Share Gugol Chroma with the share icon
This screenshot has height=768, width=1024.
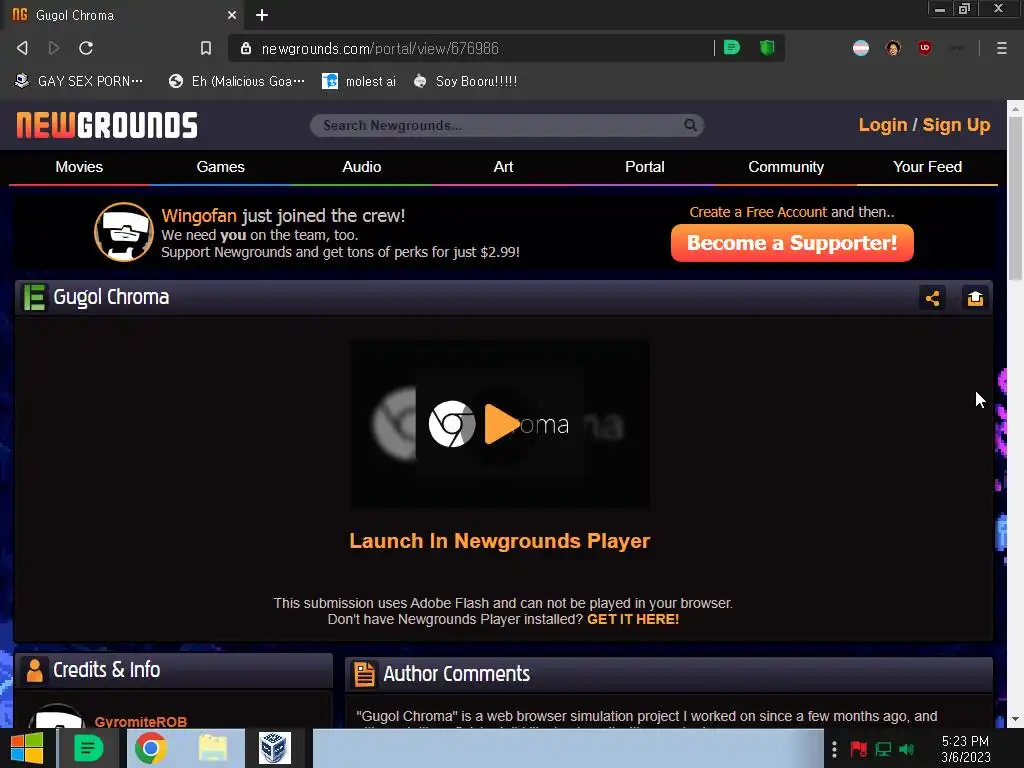tap(932, 298)
